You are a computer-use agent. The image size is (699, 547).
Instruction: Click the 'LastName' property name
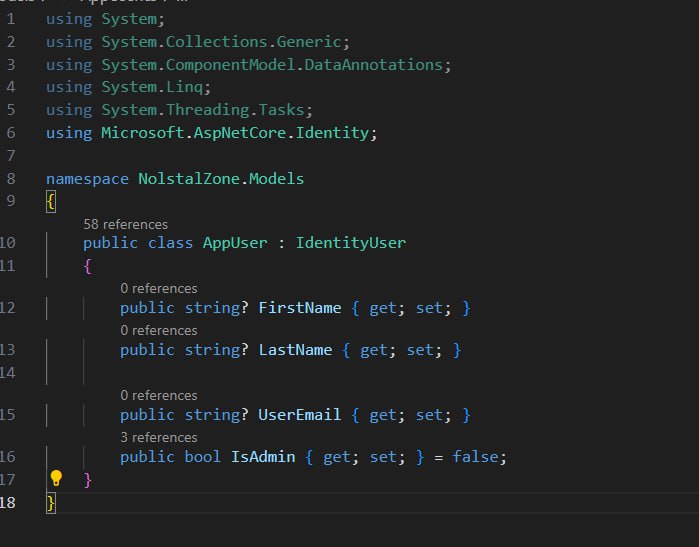pyautogui.click(x=295, y=350)
